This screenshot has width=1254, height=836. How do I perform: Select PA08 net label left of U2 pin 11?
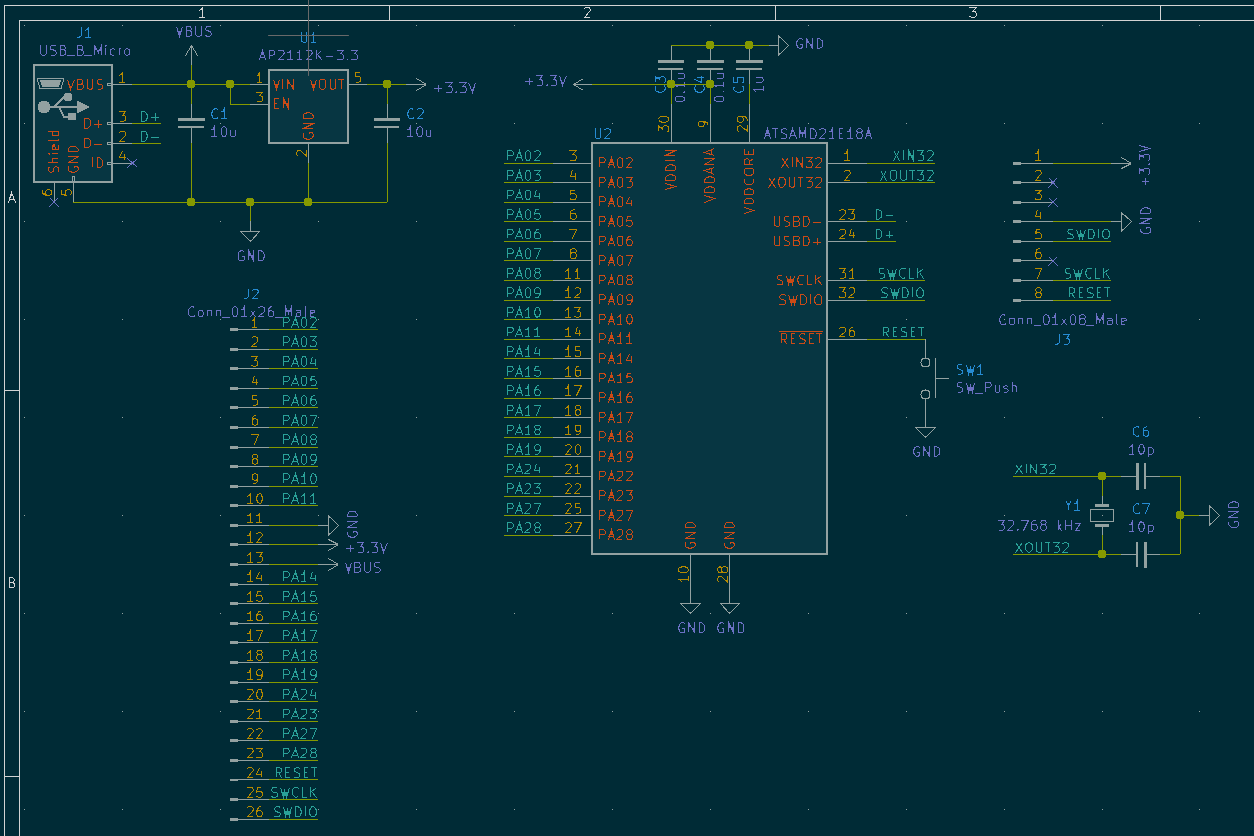pos(524,273)
